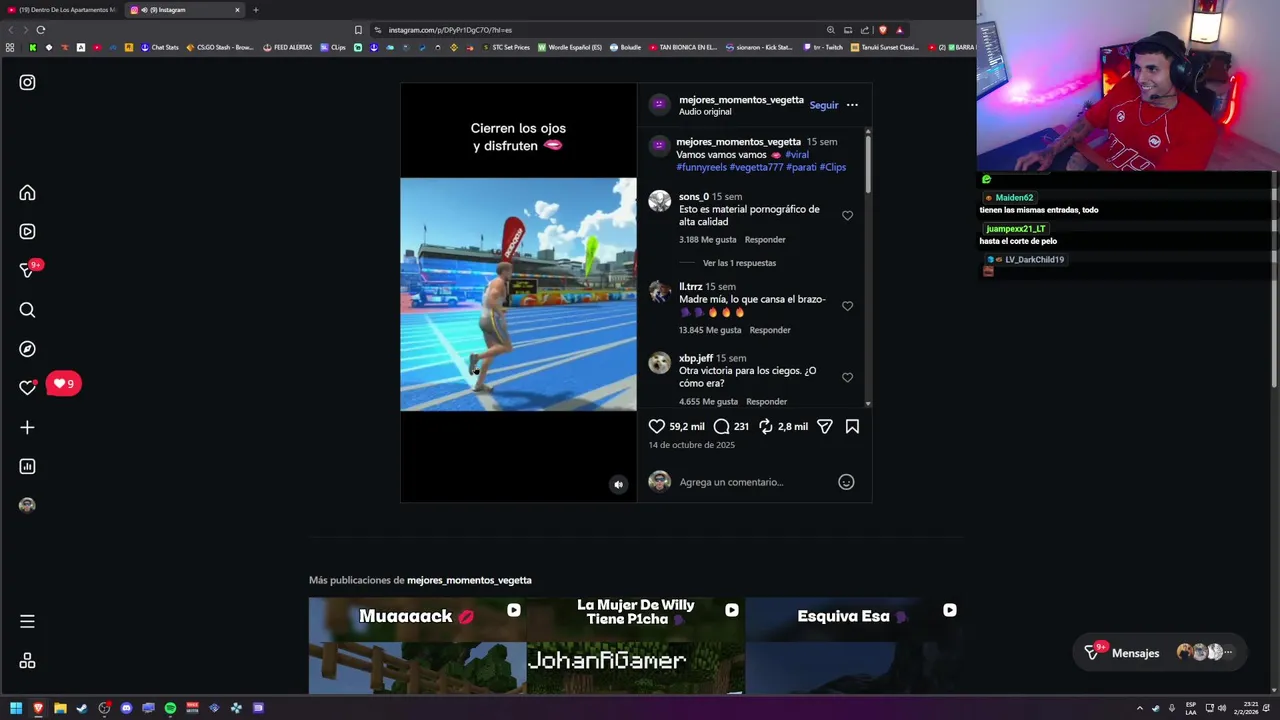The image size is (1280, 720).
Task: Open the Esquiva Esa reel thumbnail
Action: (x=853, y=646)
